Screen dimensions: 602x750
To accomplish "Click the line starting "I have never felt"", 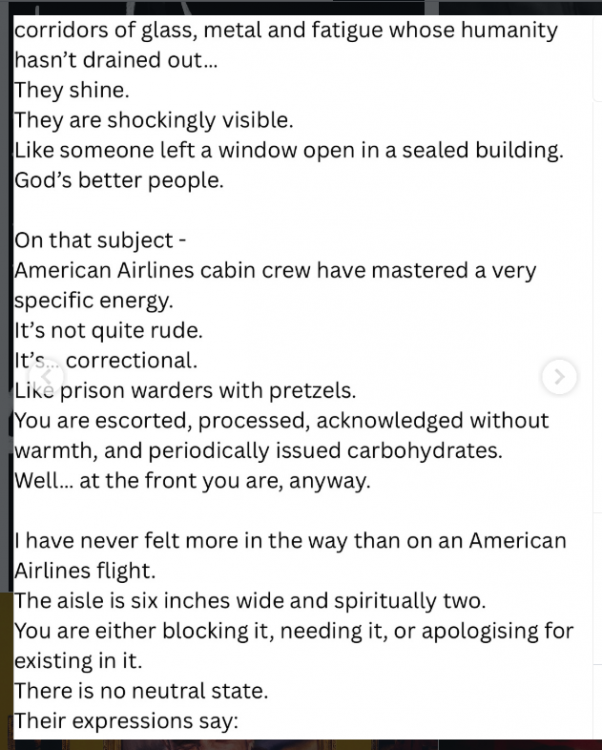I will (290, 541).
